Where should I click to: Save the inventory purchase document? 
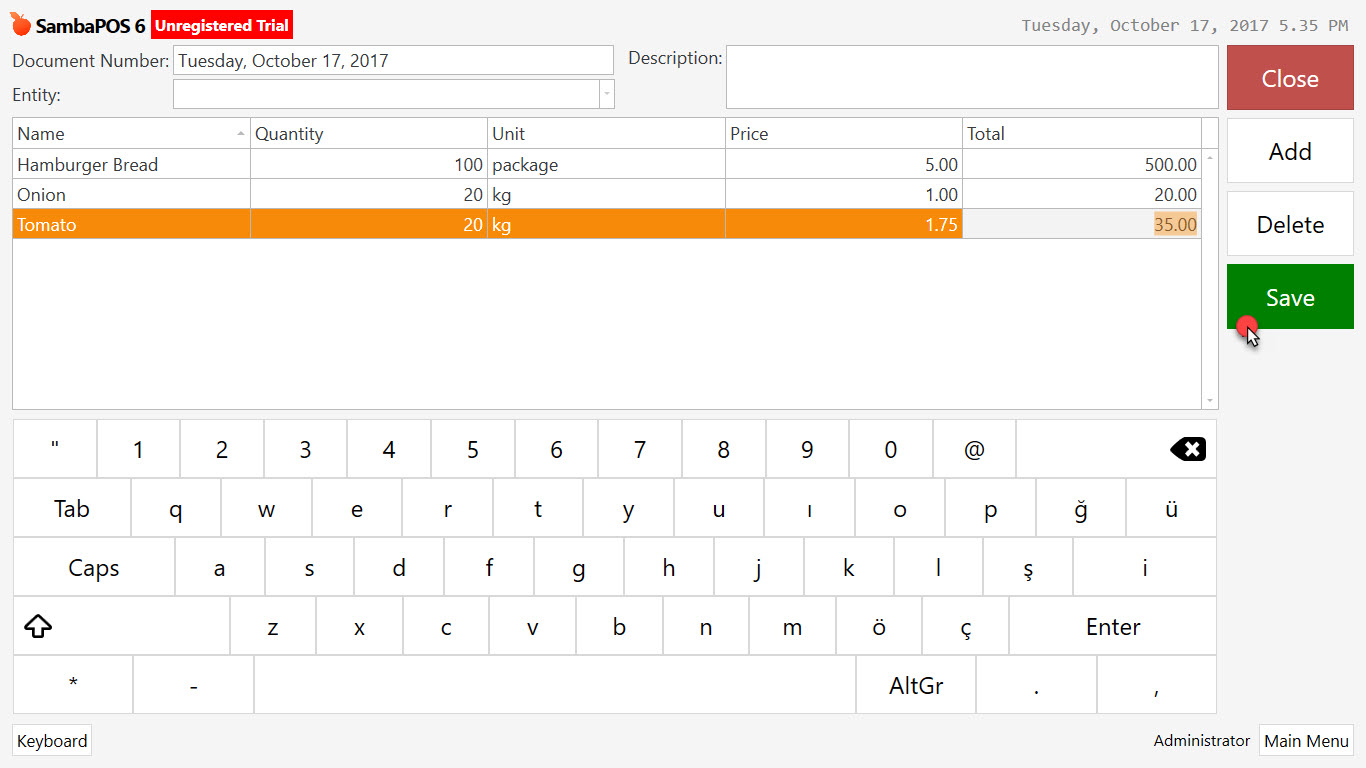(x=1290, y=297)
